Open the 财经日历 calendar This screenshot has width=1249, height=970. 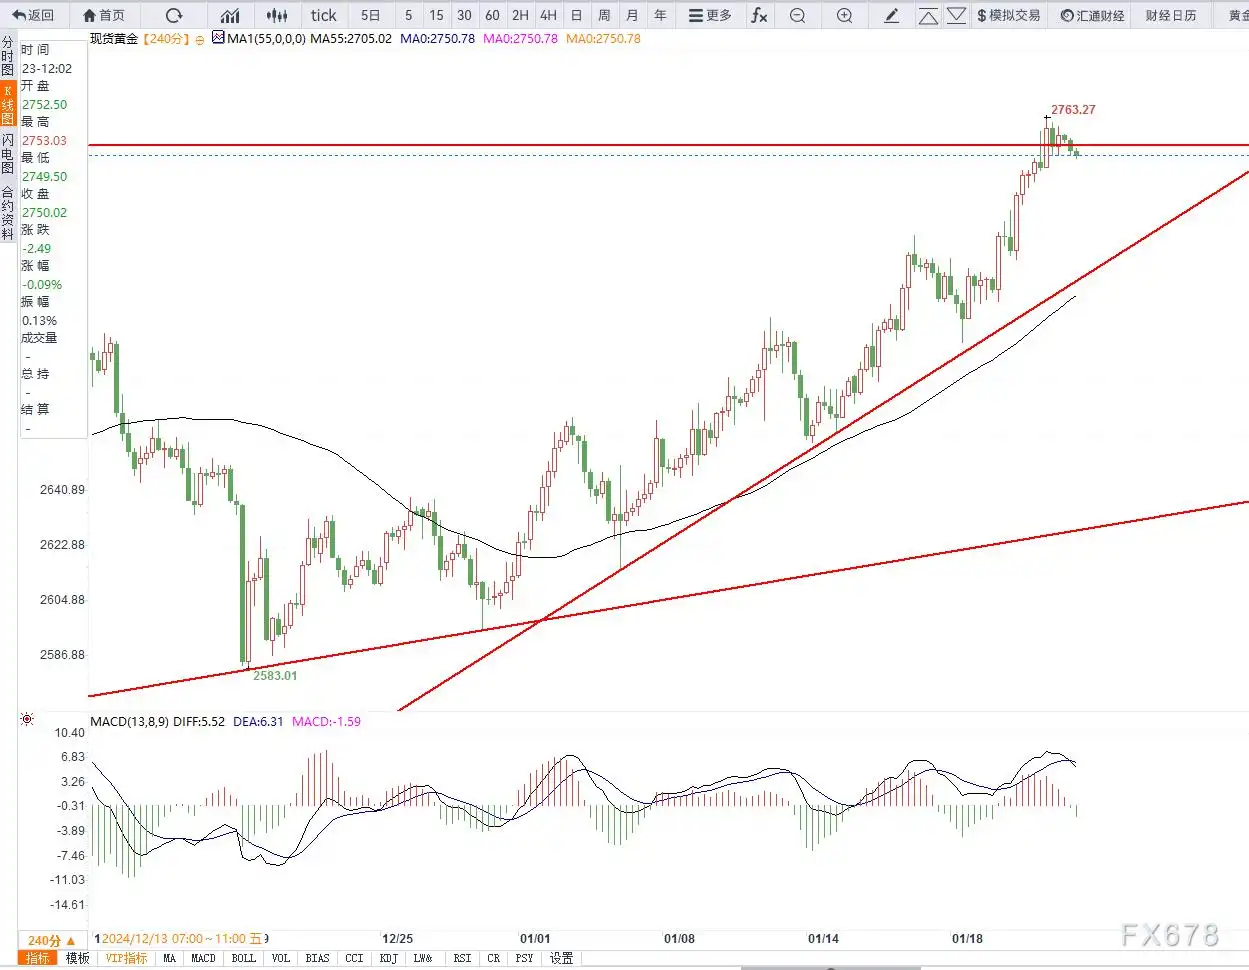[x=1171, y=15]
